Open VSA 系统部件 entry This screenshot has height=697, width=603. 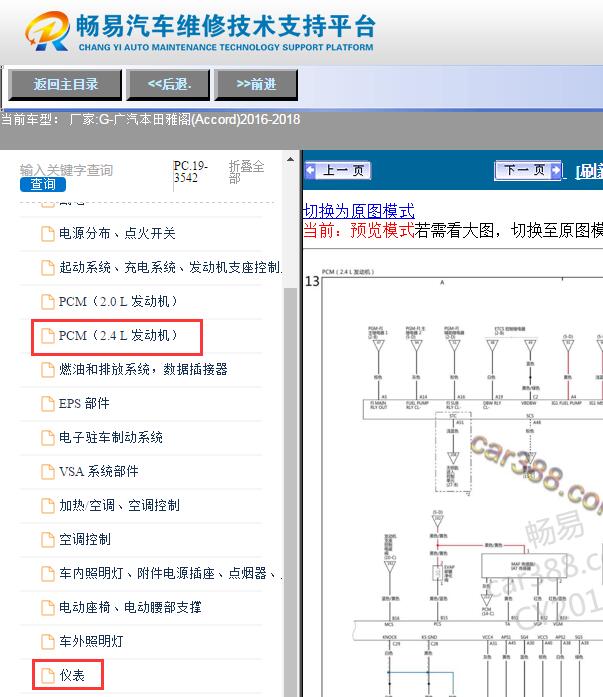(99, 471)
